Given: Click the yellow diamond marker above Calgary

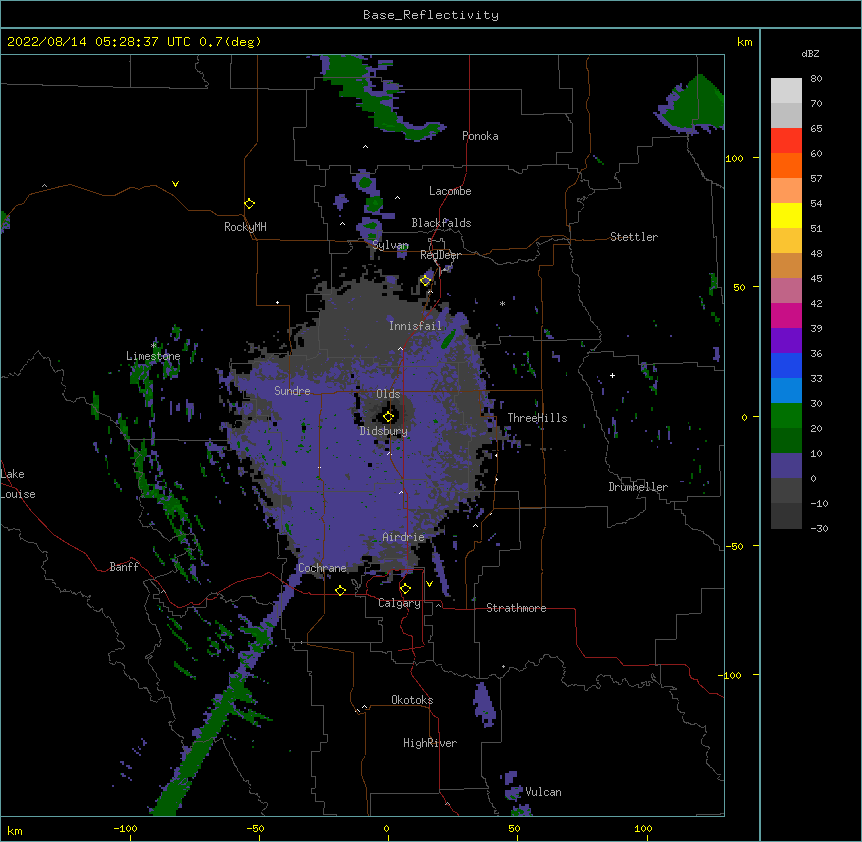Looking at the screenshot, I should (x=405, y=589).
